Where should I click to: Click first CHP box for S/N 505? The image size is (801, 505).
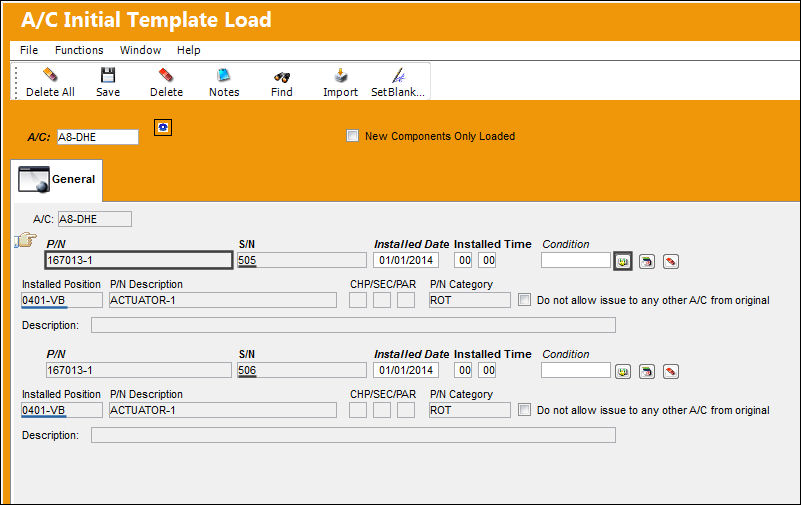point(358,300)
